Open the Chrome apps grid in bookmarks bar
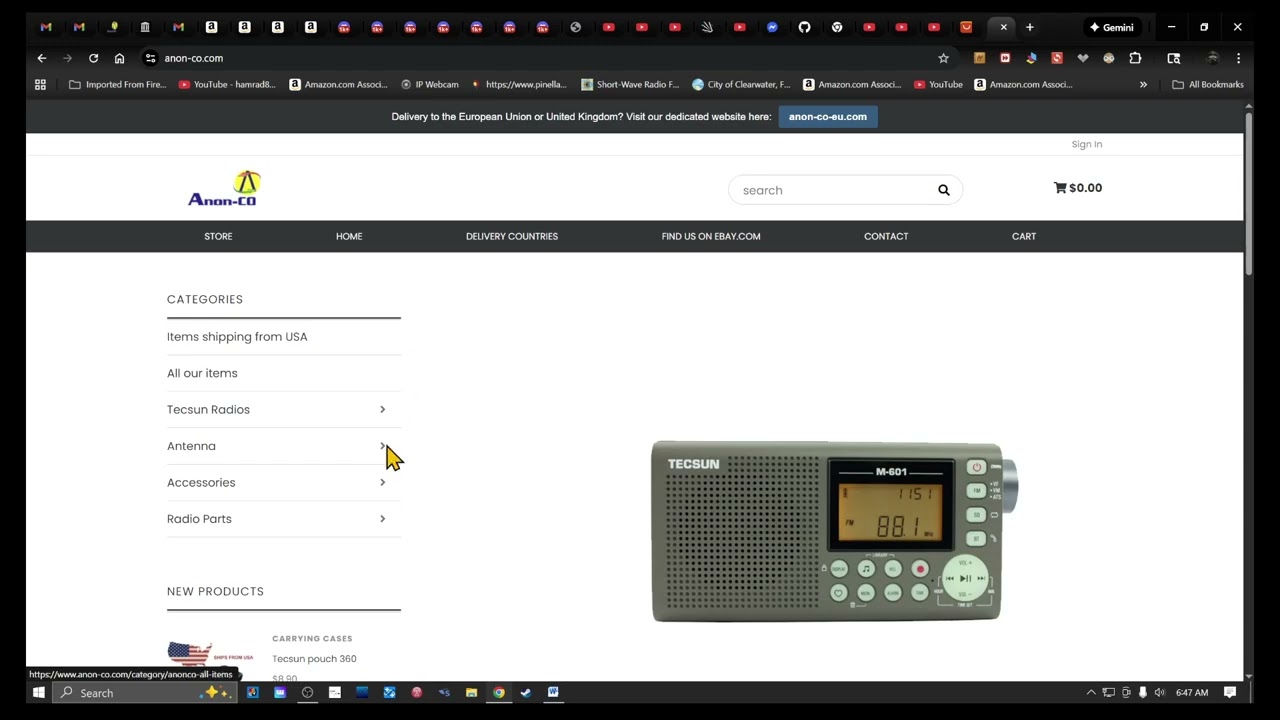Image resolution: width=1280 pixels, height=720 pixels. point(40,85)
